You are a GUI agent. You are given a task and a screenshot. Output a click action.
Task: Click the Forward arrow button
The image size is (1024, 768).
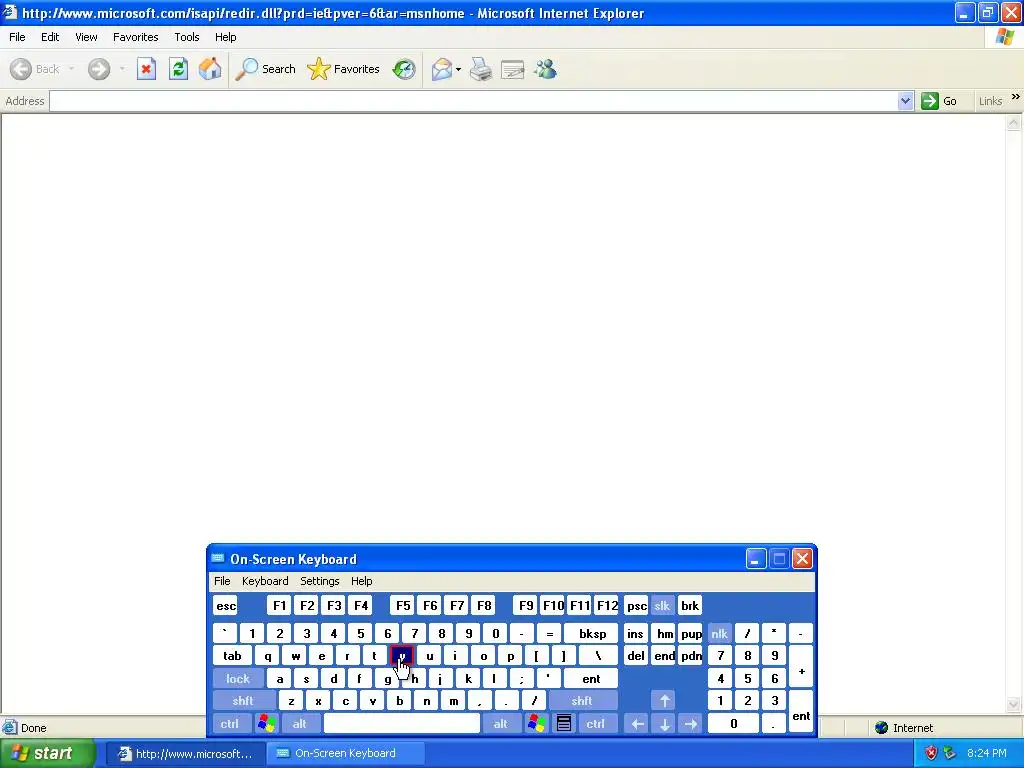coord(99,69)
